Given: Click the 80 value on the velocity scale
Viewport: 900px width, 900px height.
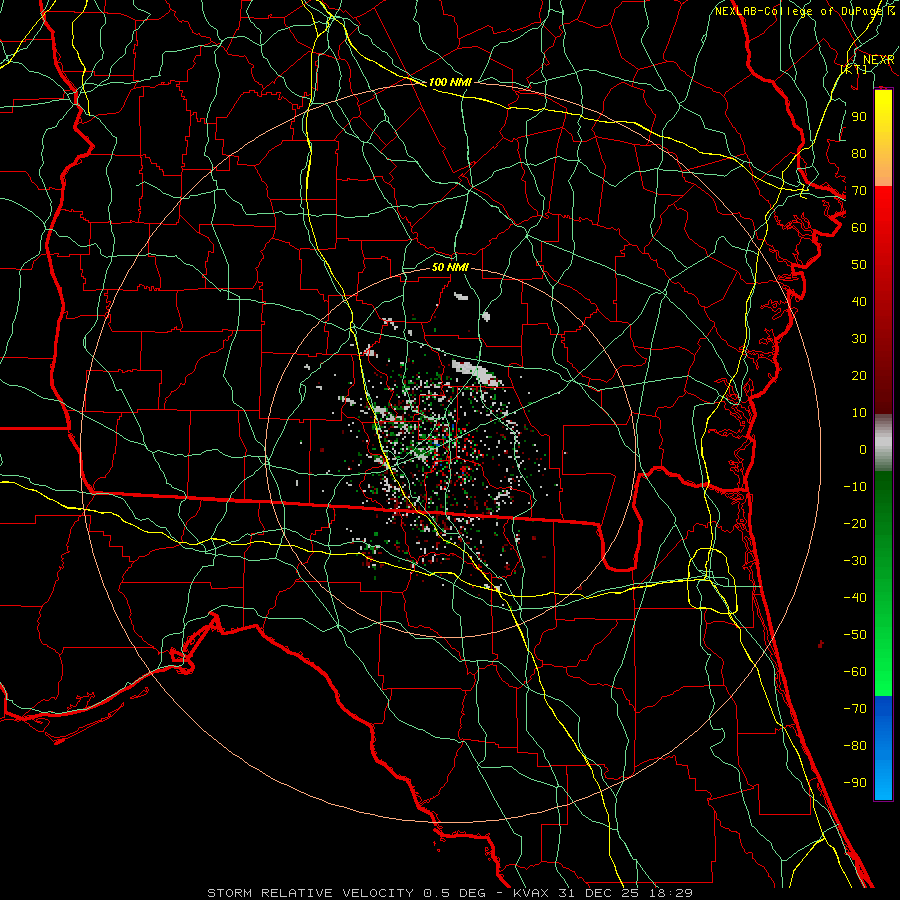Looking at the screenshot, I should click(x=859, y=153).
